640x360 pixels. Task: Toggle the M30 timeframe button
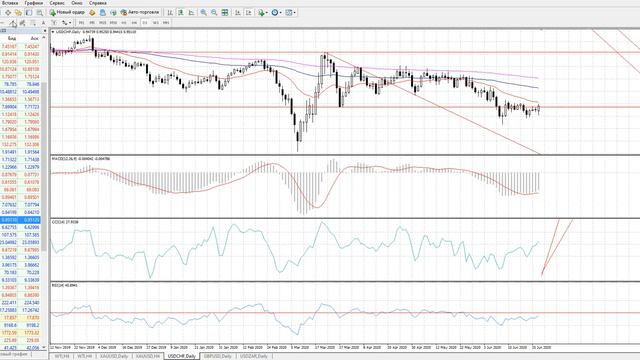113,23
